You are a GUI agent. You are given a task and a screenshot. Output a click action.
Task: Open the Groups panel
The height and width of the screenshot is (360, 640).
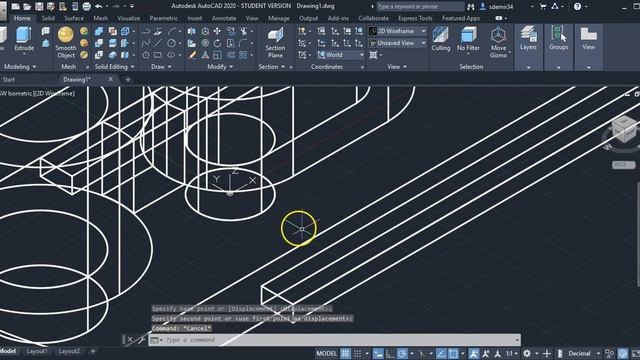tap(558, 38)
